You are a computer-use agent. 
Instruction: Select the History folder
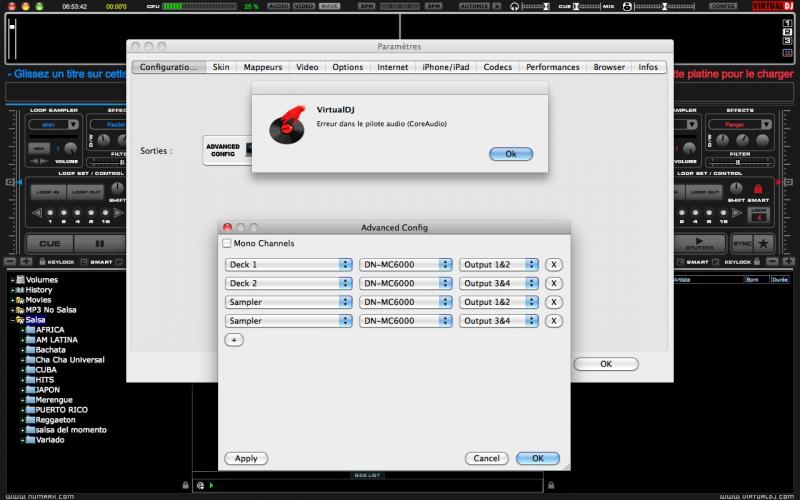tap(39, 290)
